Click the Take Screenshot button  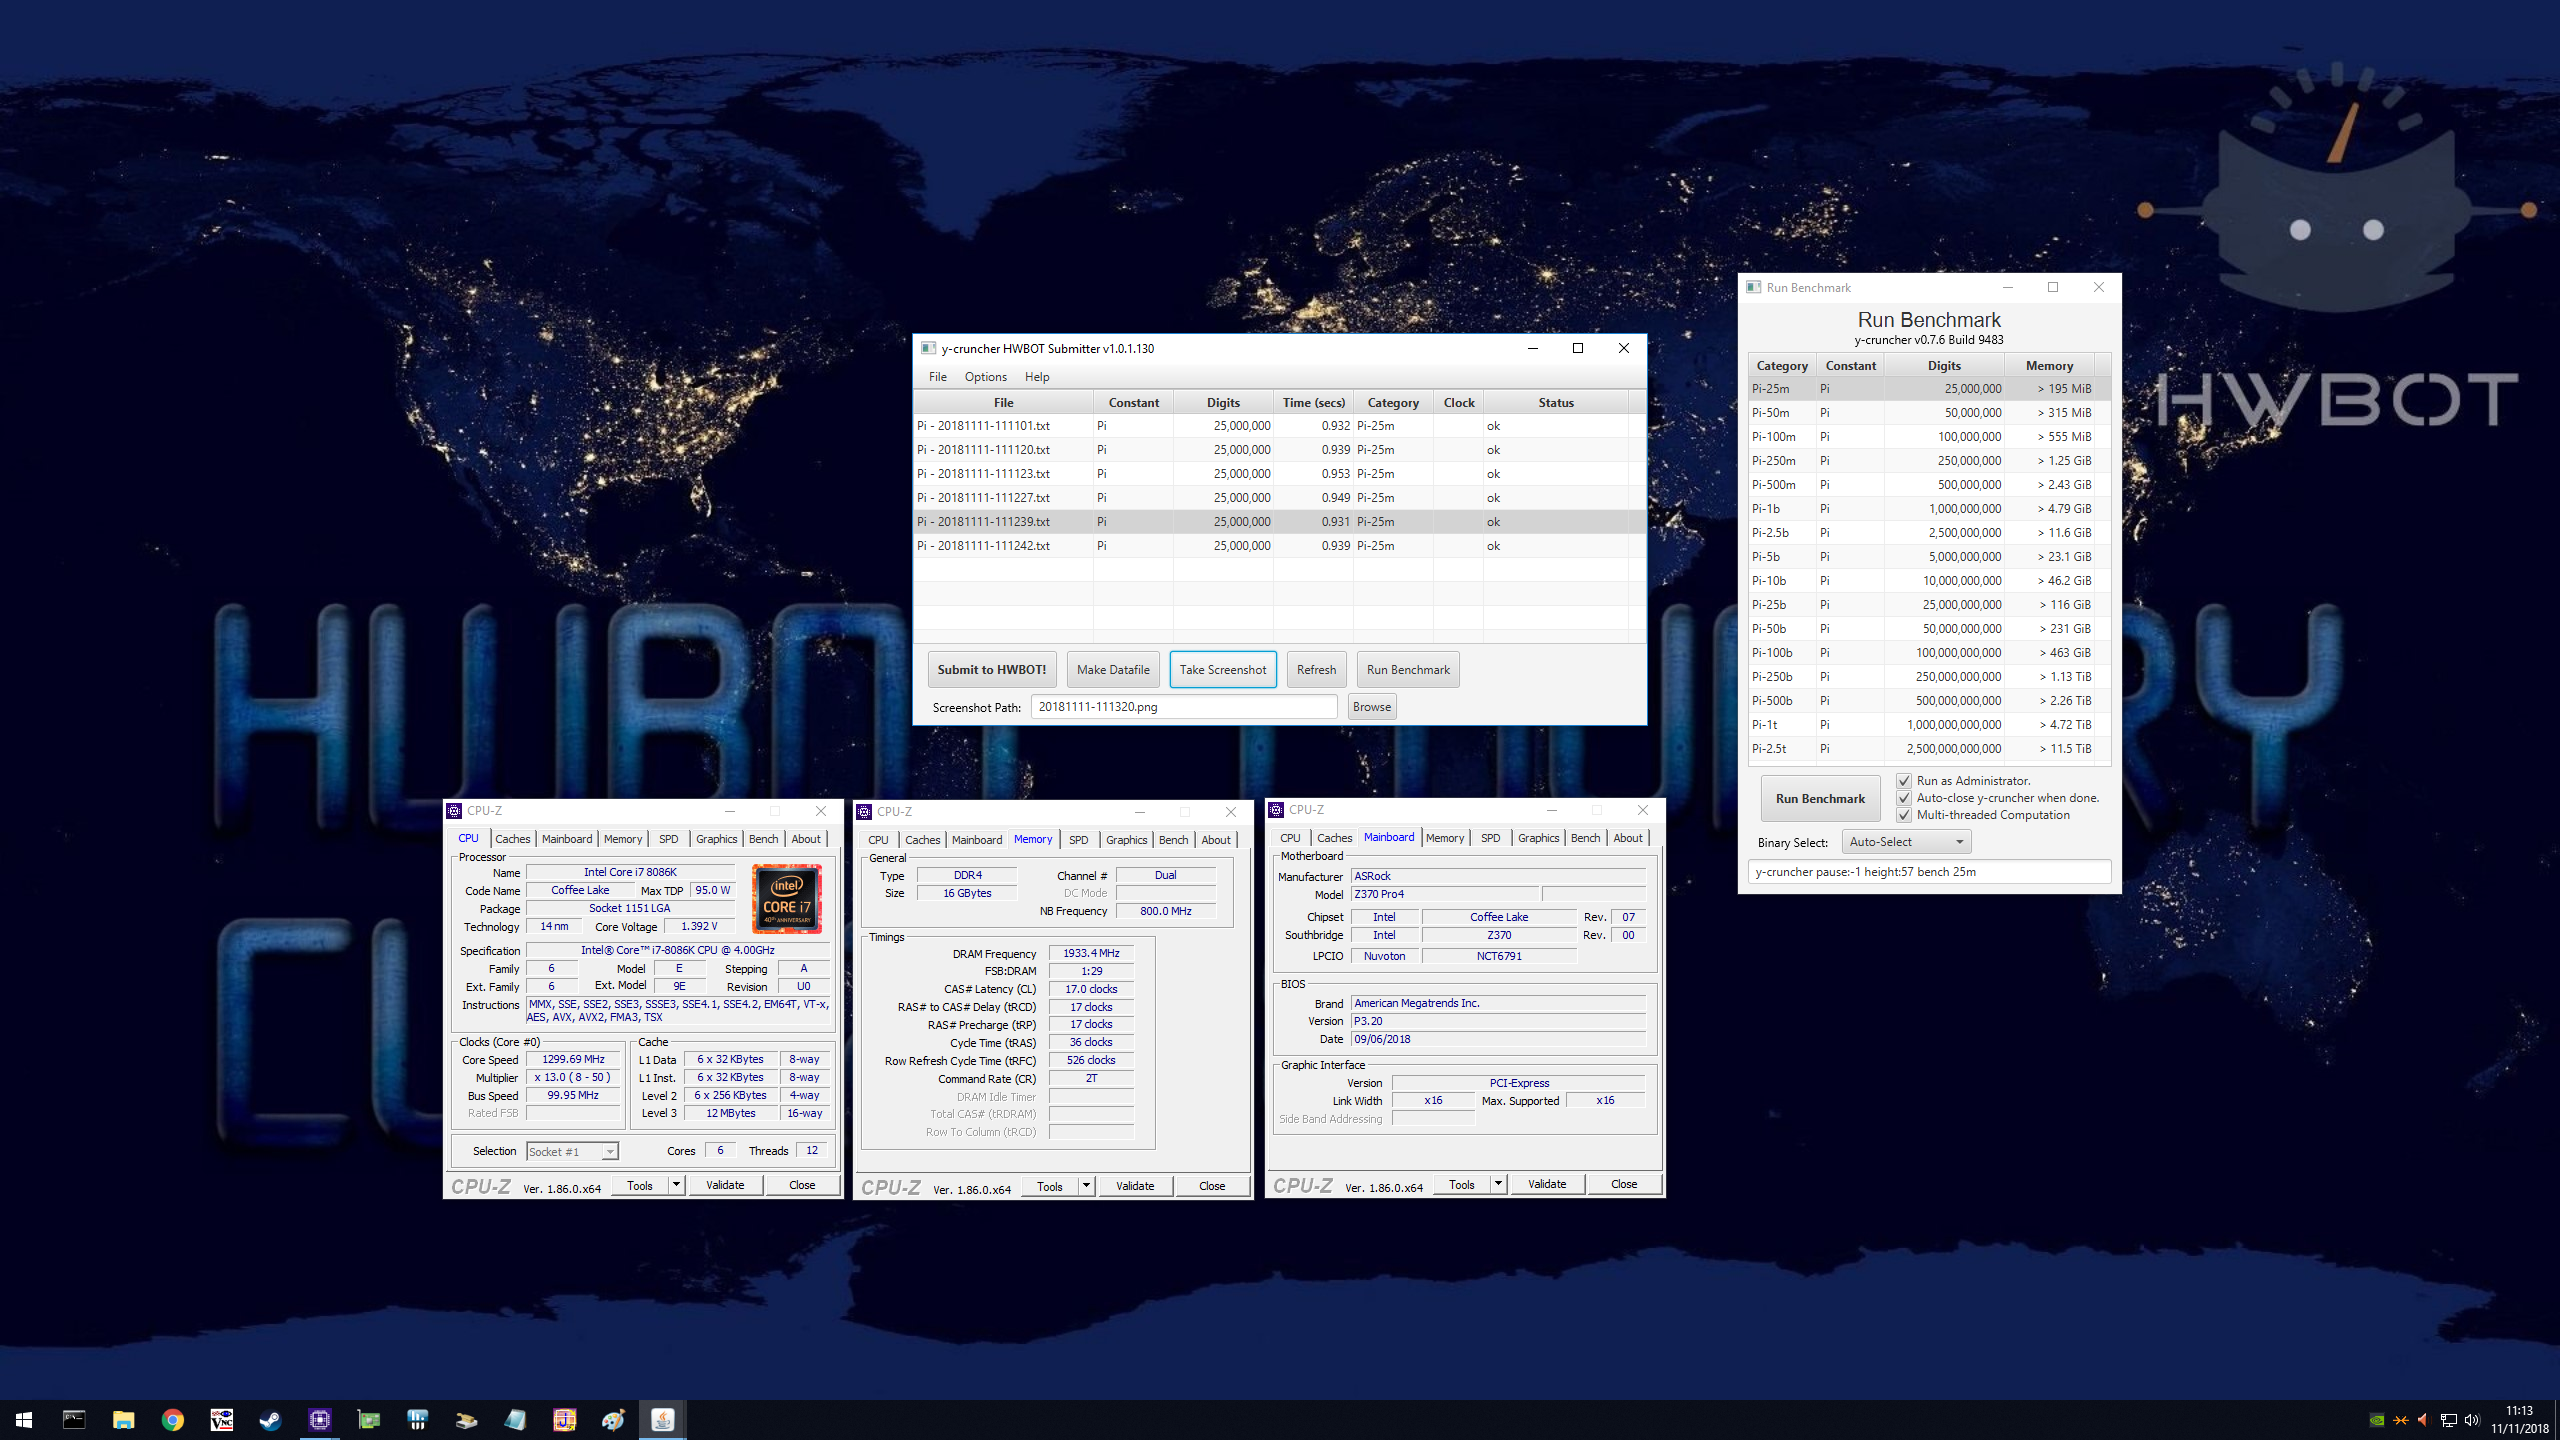(1223, 670)
